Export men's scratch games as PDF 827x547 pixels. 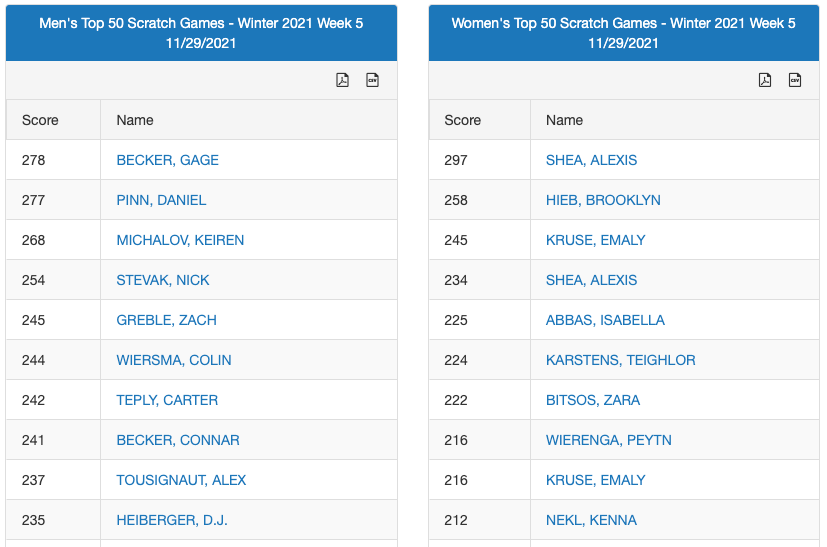(x=342, y=80)
